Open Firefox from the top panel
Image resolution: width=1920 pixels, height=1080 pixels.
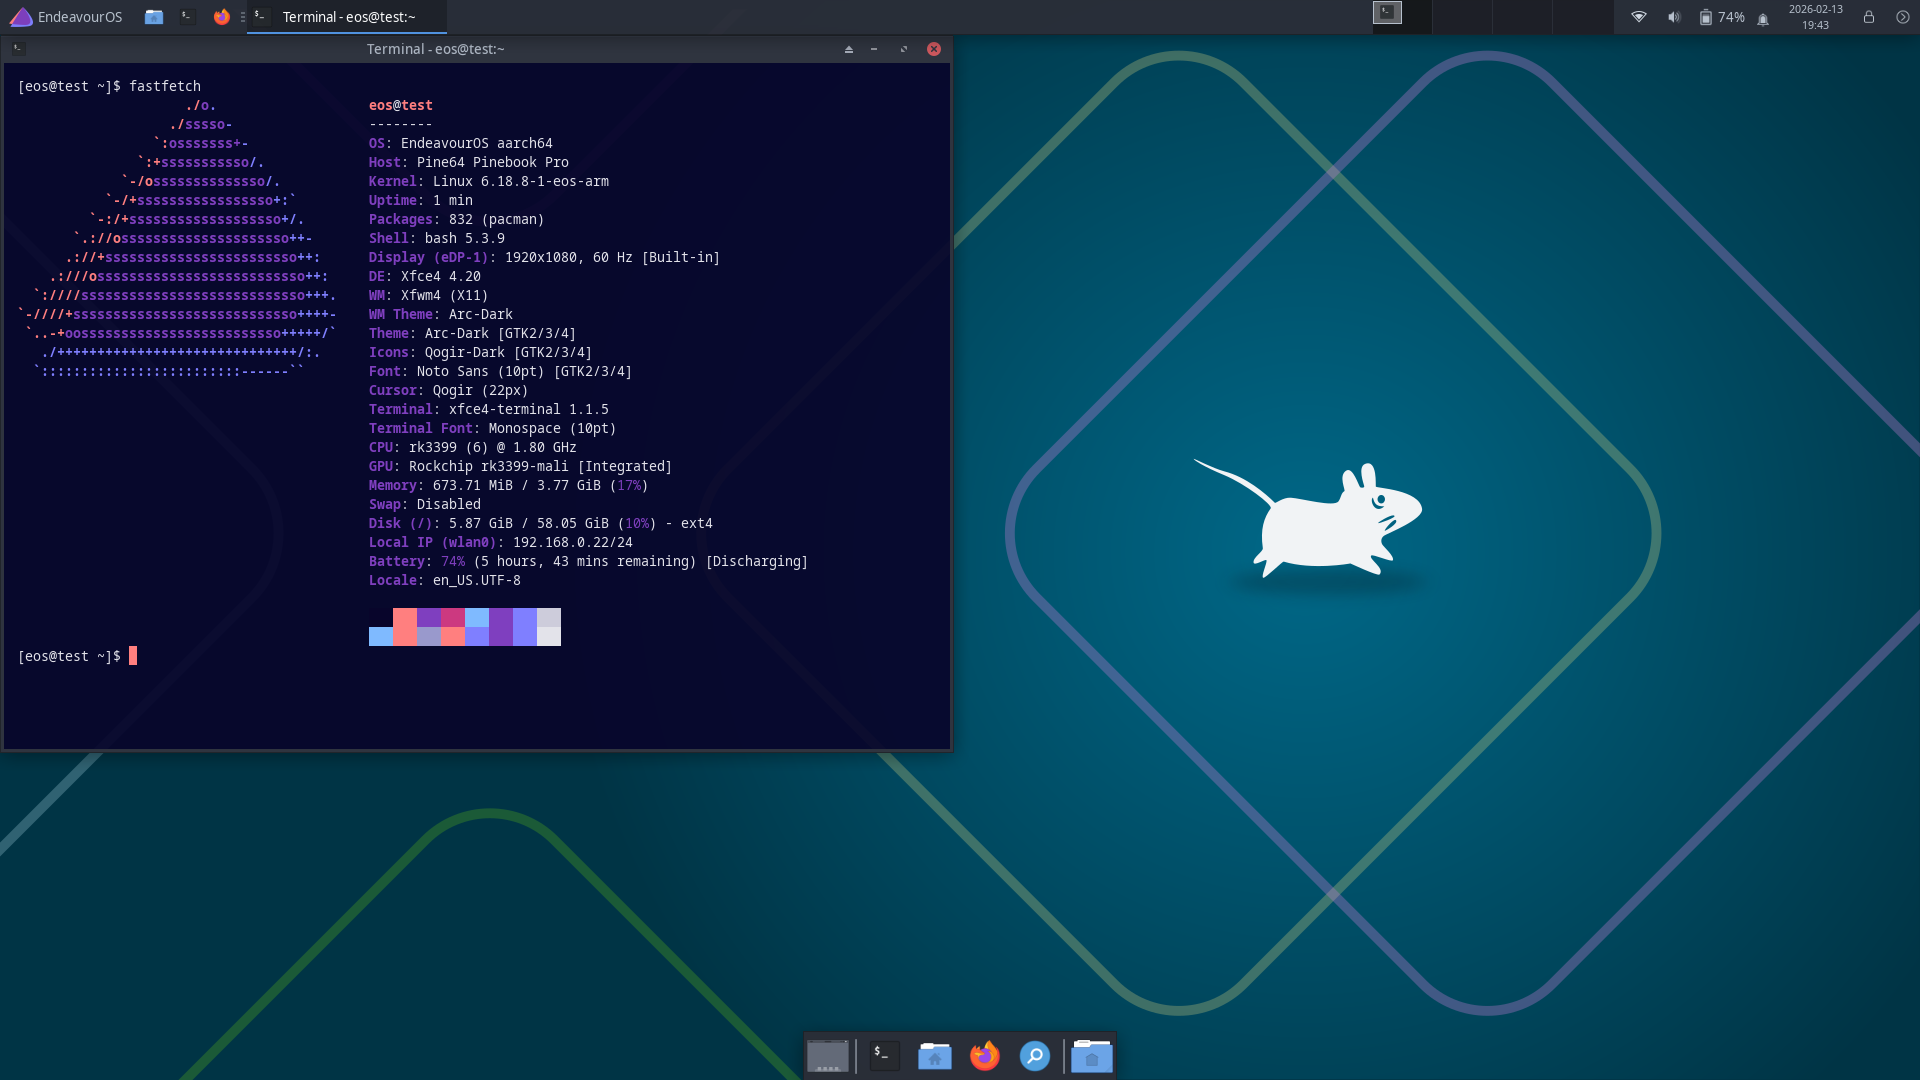(x=221, y=17)
